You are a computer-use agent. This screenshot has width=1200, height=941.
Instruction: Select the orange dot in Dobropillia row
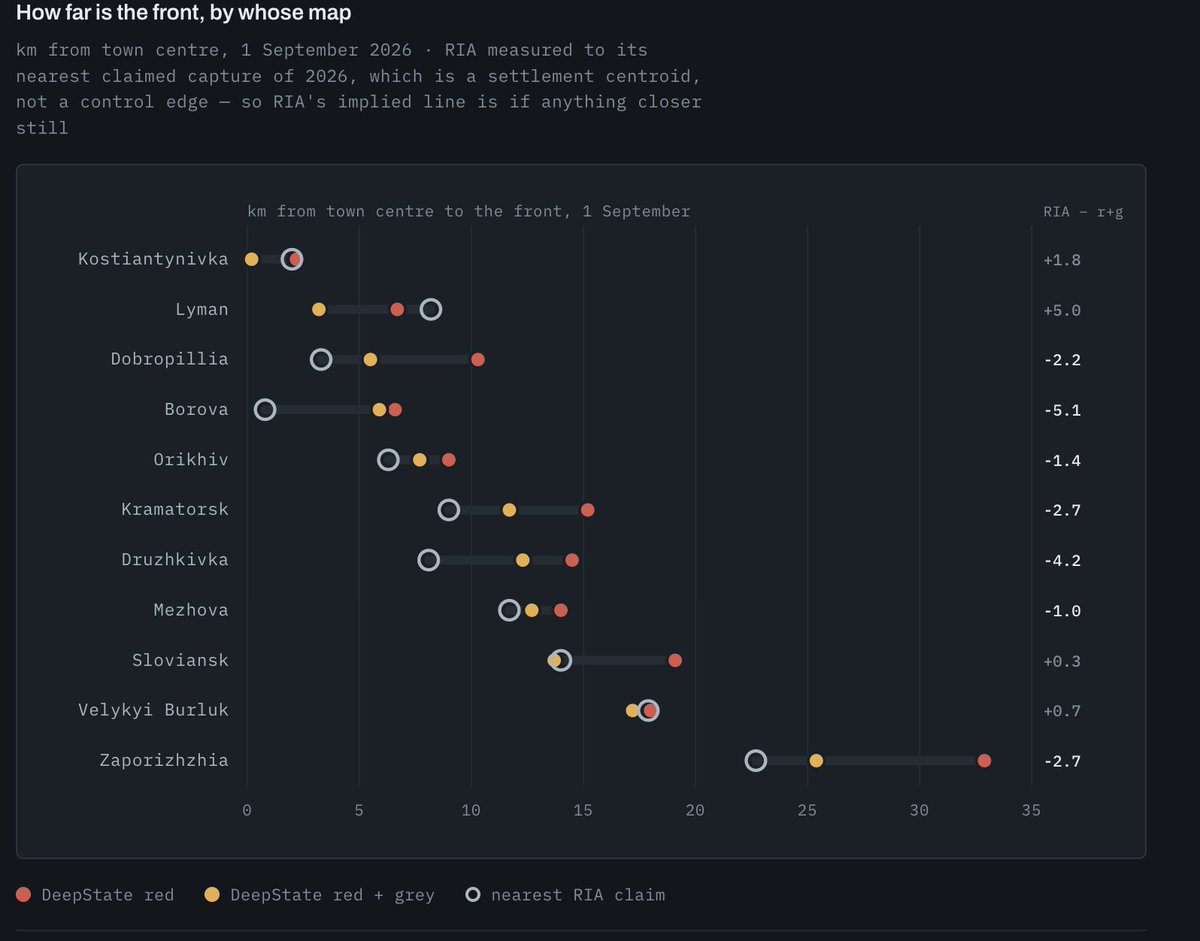370,360
